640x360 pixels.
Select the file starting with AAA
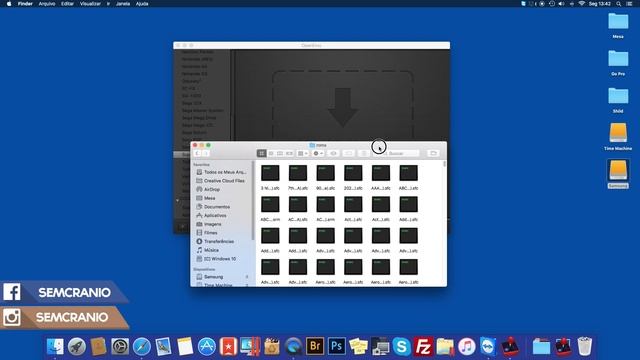[x=381, y=178]
